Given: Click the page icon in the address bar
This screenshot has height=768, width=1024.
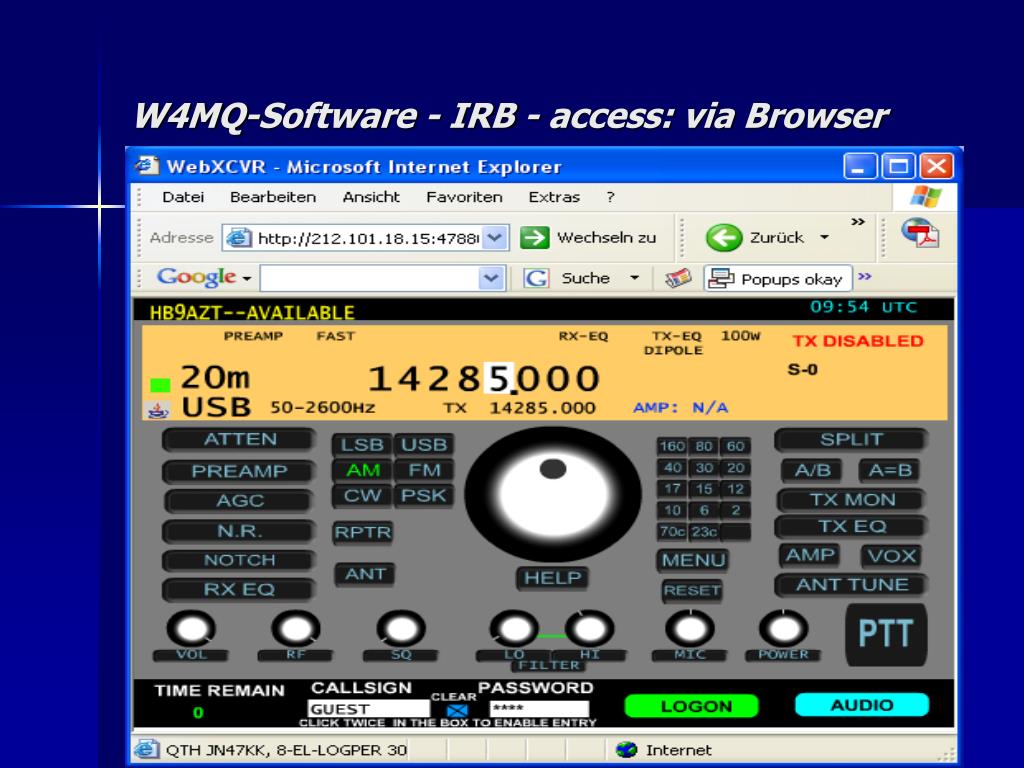Looking at the screenshot, I should pyautogui.click(x=239, y=238).
